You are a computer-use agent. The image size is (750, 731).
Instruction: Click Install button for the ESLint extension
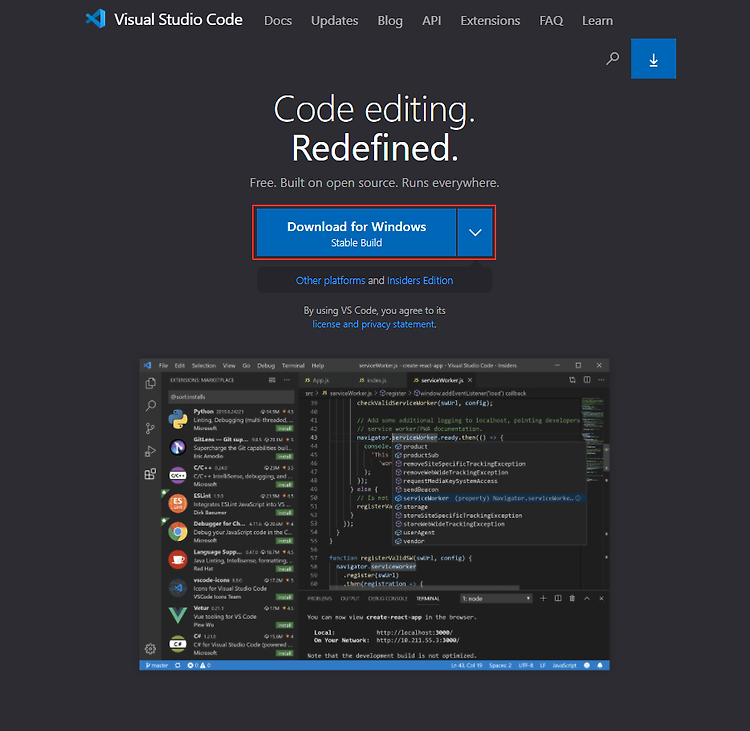click(x=285, y=513)
